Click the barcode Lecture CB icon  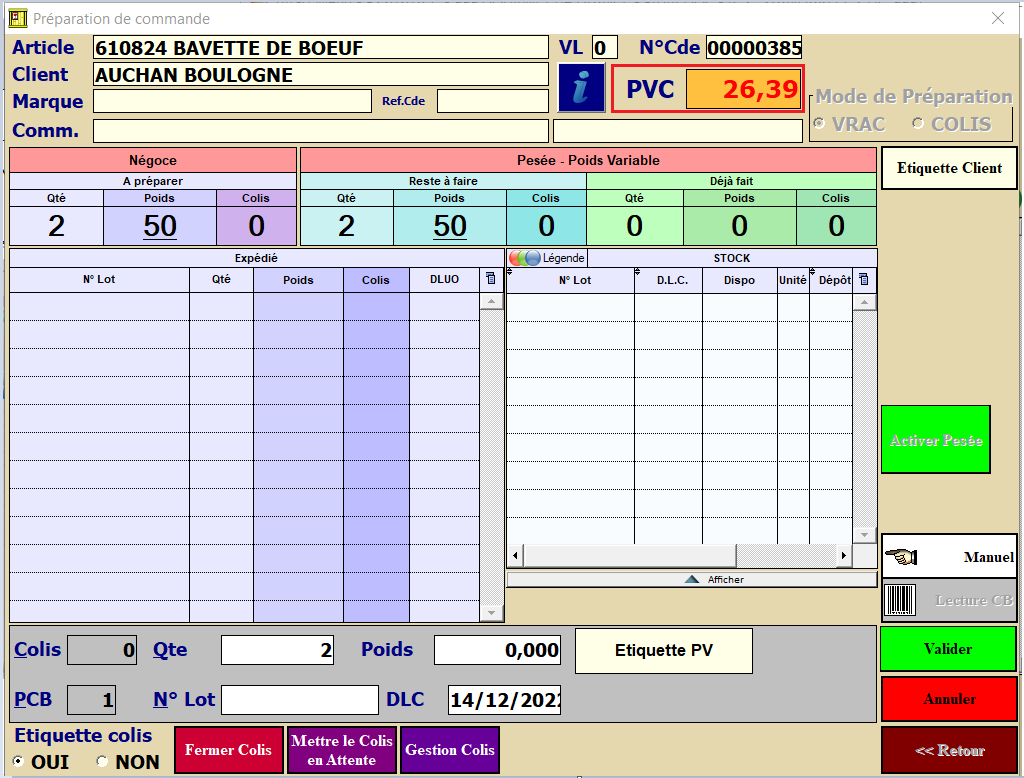900,600
